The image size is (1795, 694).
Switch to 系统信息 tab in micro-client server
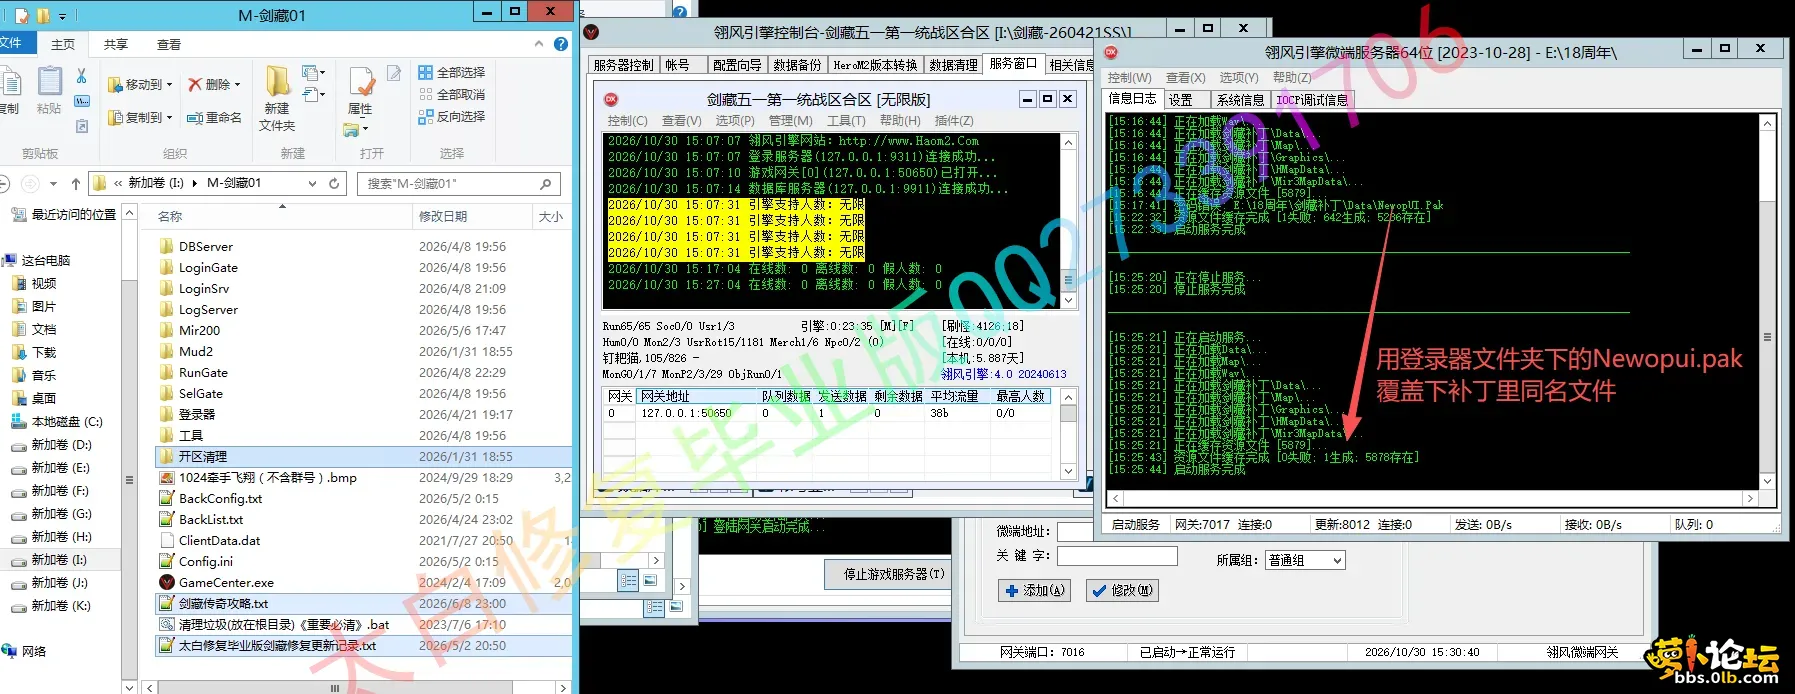1241,99
